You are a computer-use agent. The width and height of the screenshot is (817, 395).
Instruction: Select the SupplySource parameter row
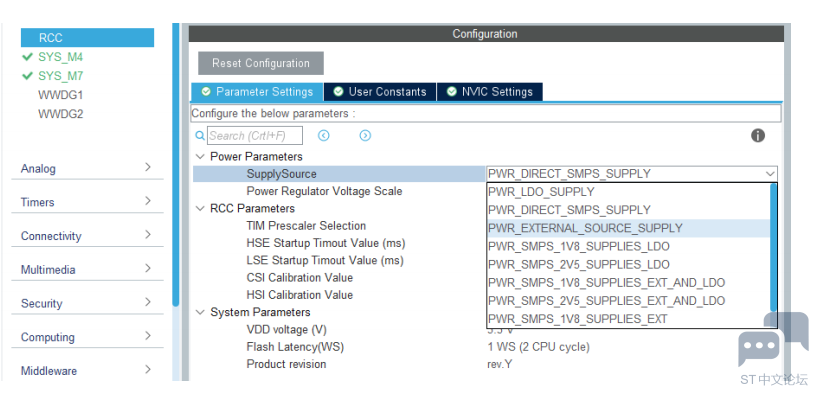pos(339,174)
